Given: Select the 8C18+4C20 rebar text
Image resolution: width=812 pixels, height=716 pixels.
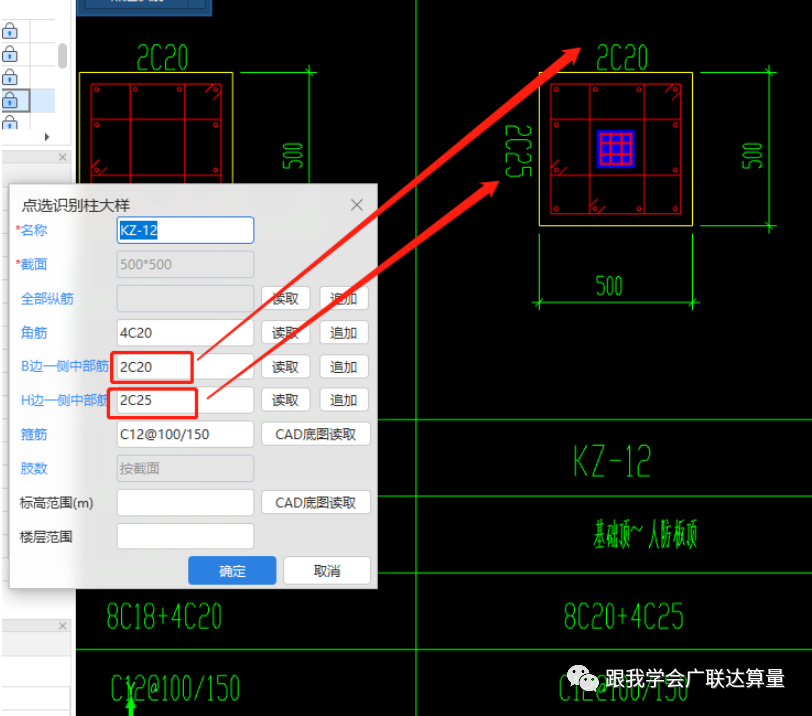Looking at the screenshot, I should pyautogui.click(x=164, y=616).
